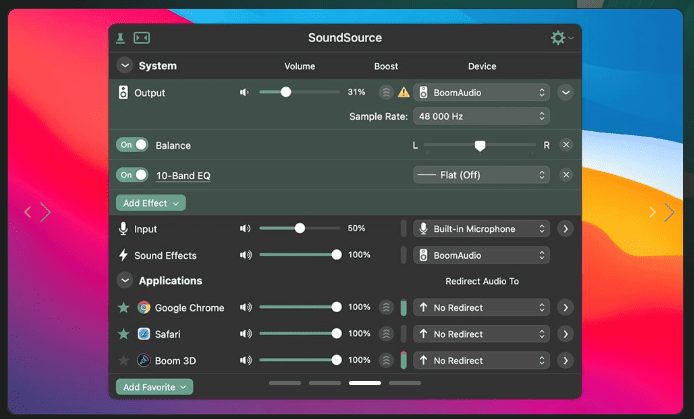
Task: Click the Safari app icon
Action: [144, 334]
